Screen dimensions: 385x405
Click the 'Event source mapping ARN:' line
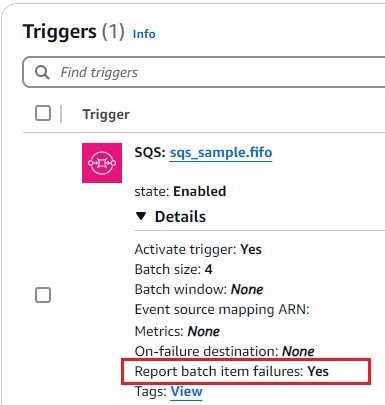[222, 310]
